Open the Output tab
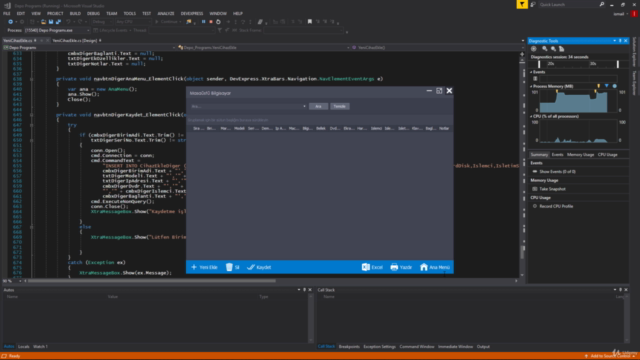Screen dimensions: 640x360 coord(483,347)
